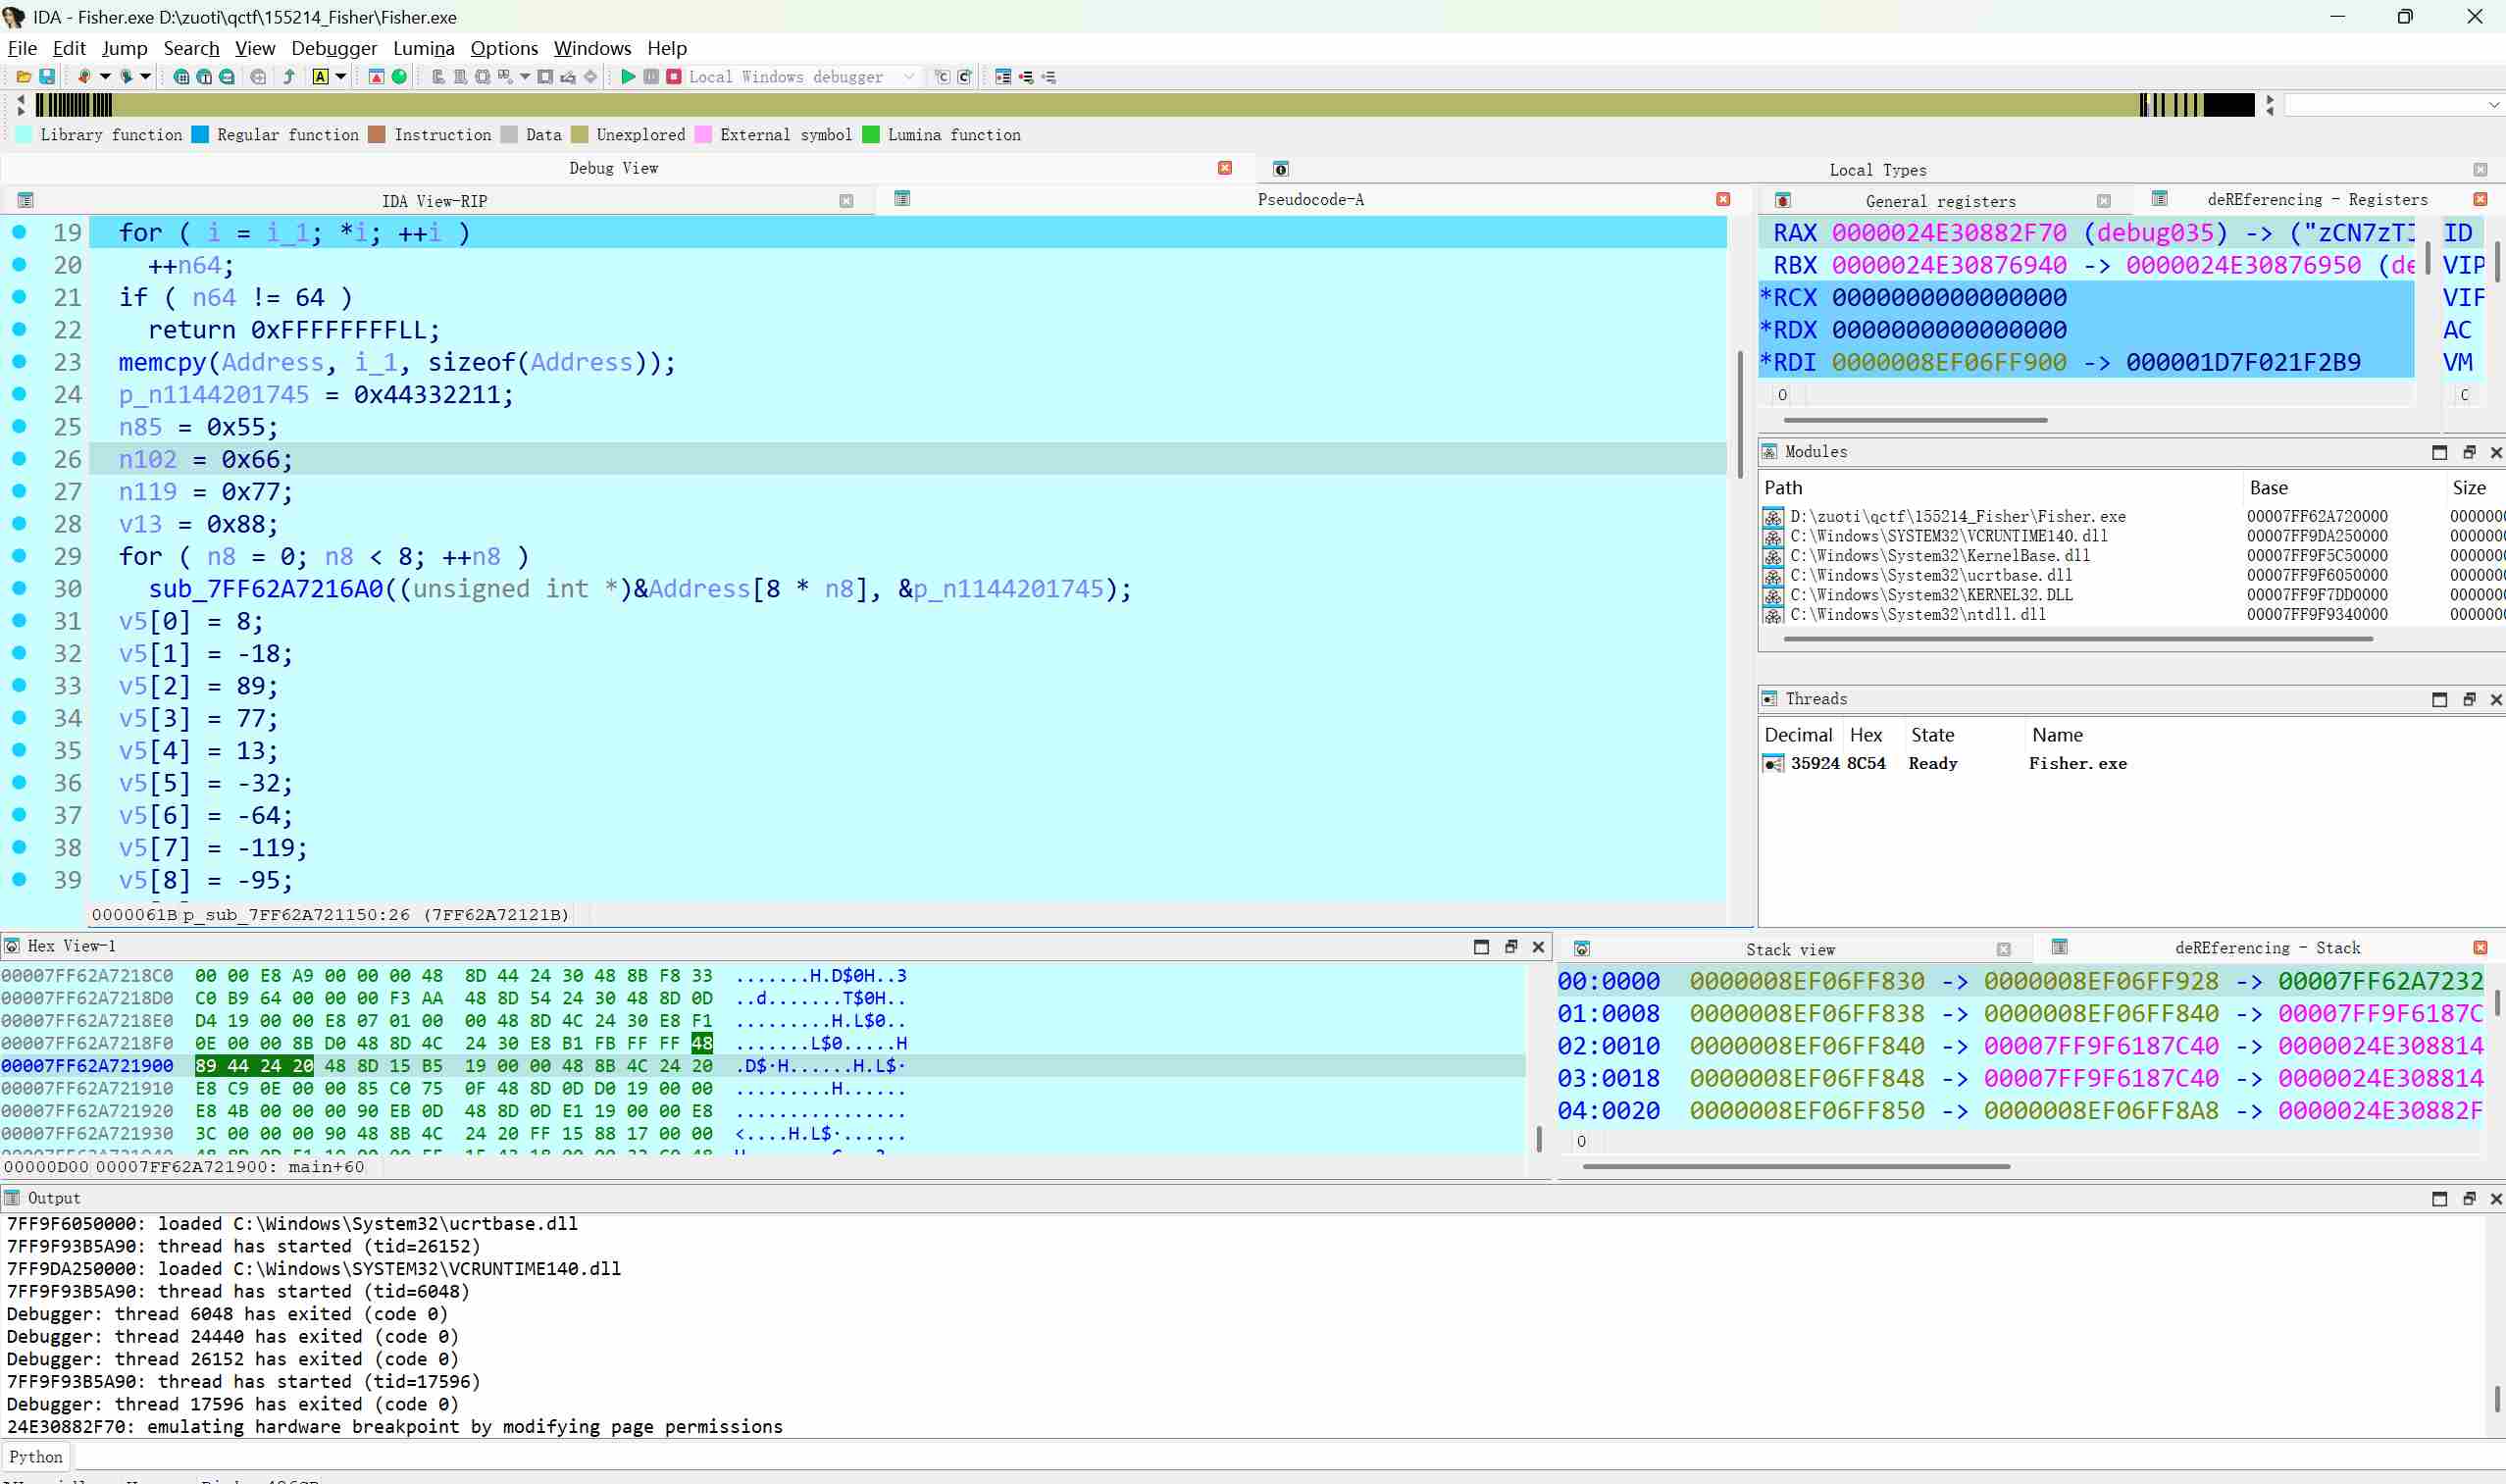This screenshot has width=2506, height=1484.
Task: Click the Python console language button
Action: pos(36,1457)
